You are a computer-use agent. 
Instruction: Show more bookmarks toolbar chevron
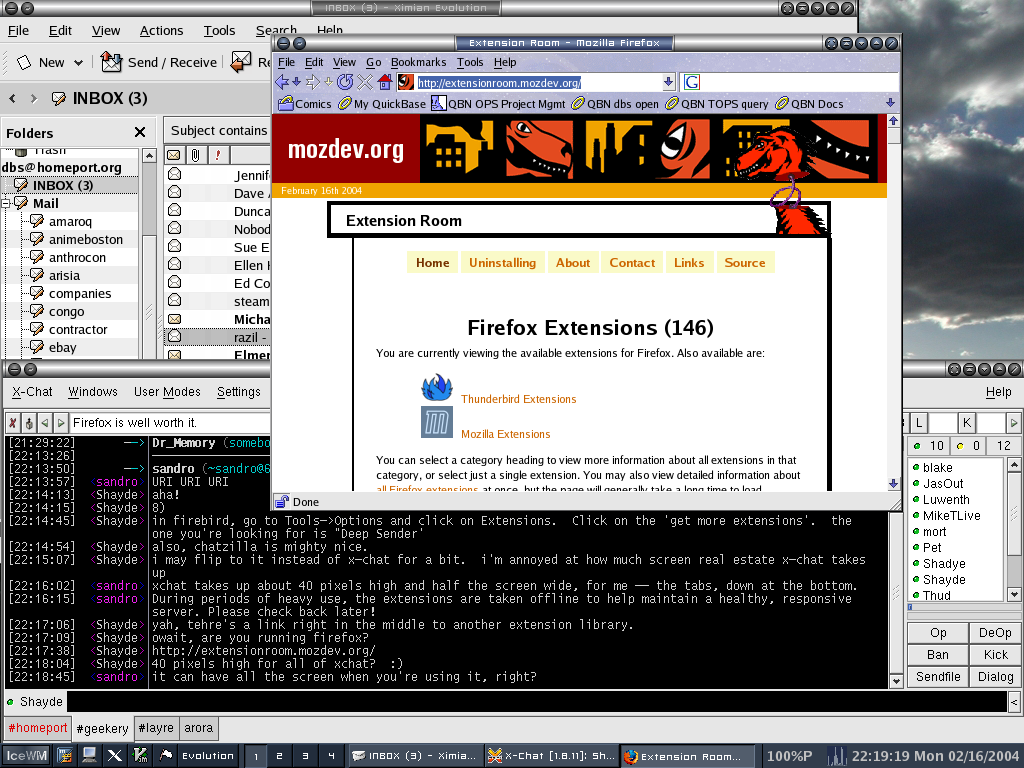coord(890,103)
